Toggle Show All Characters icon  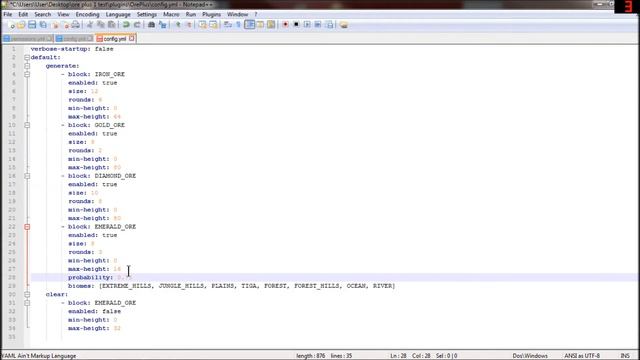pyautogui.click(x=238, y=25)
